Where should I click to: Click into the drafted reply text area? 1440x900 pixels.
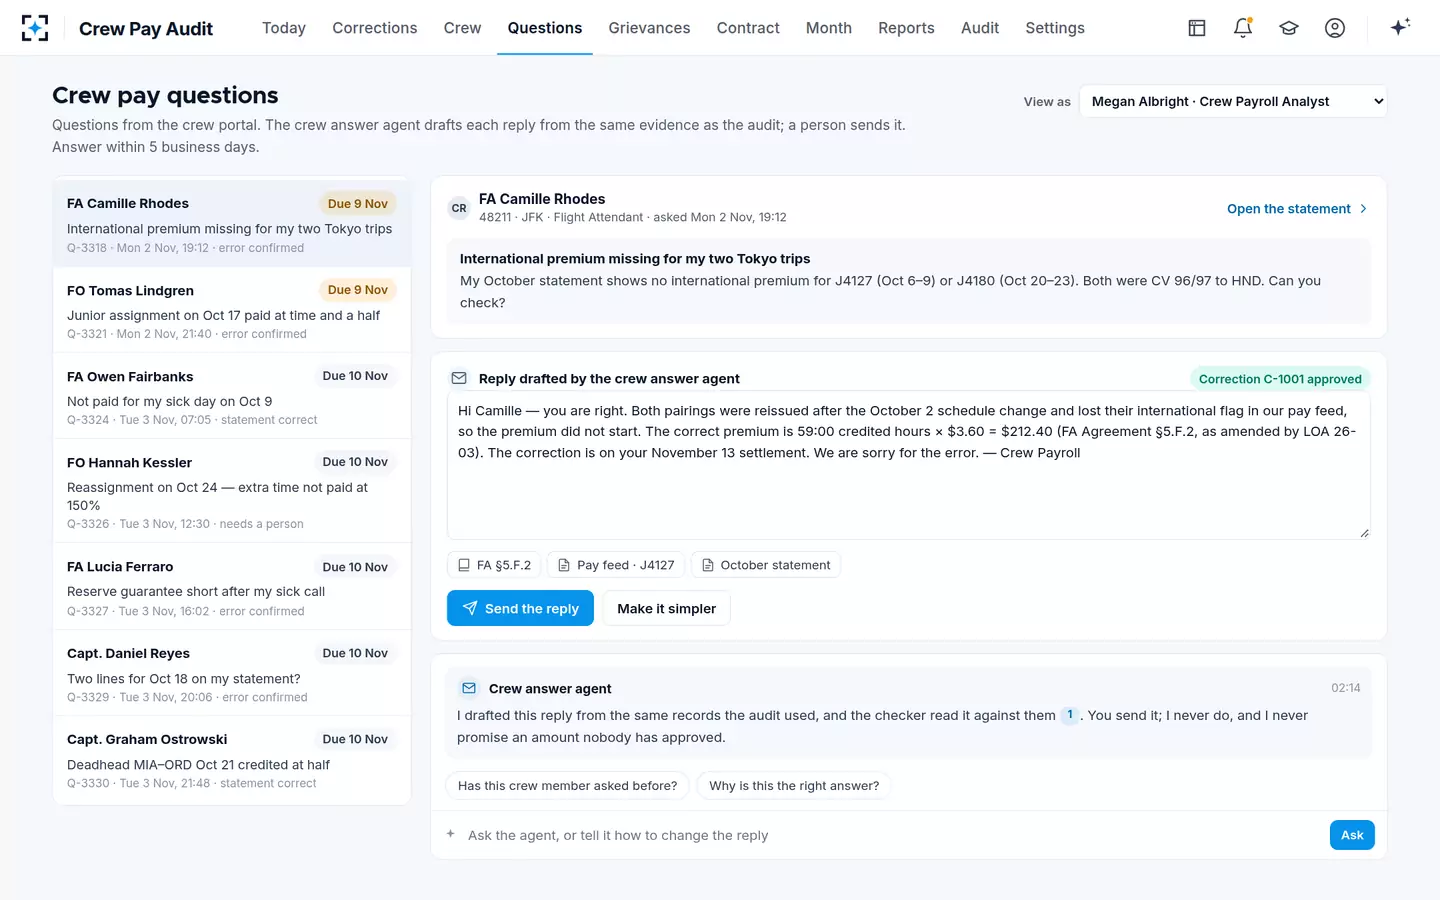(908, 465)
